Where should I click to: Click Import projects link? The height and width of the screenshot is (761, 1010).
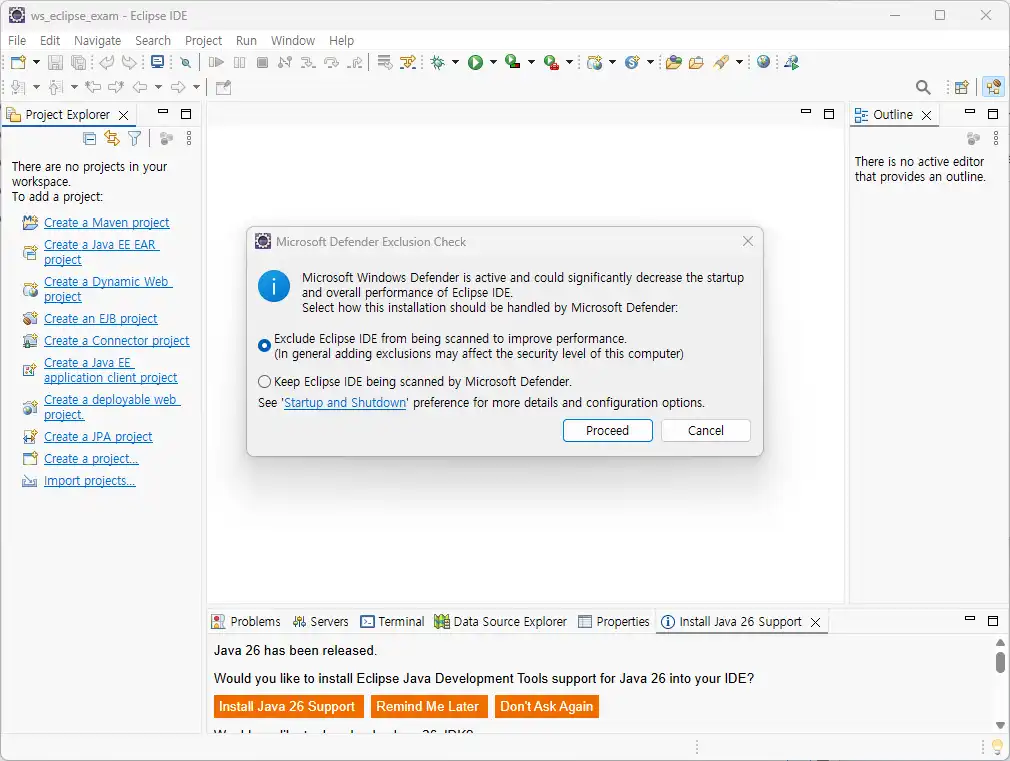tap(90, 481)
